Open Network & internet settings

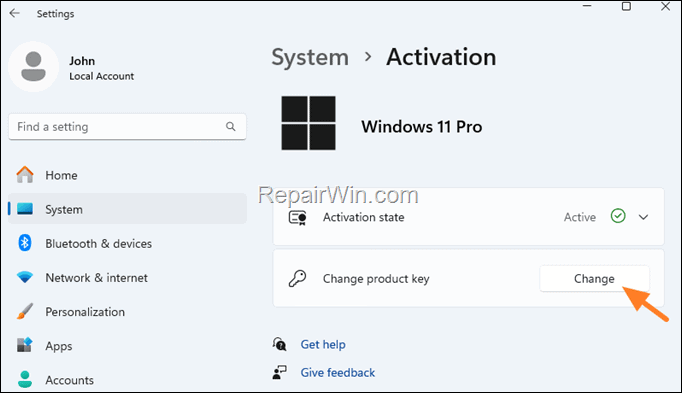[x=127, y=278]
